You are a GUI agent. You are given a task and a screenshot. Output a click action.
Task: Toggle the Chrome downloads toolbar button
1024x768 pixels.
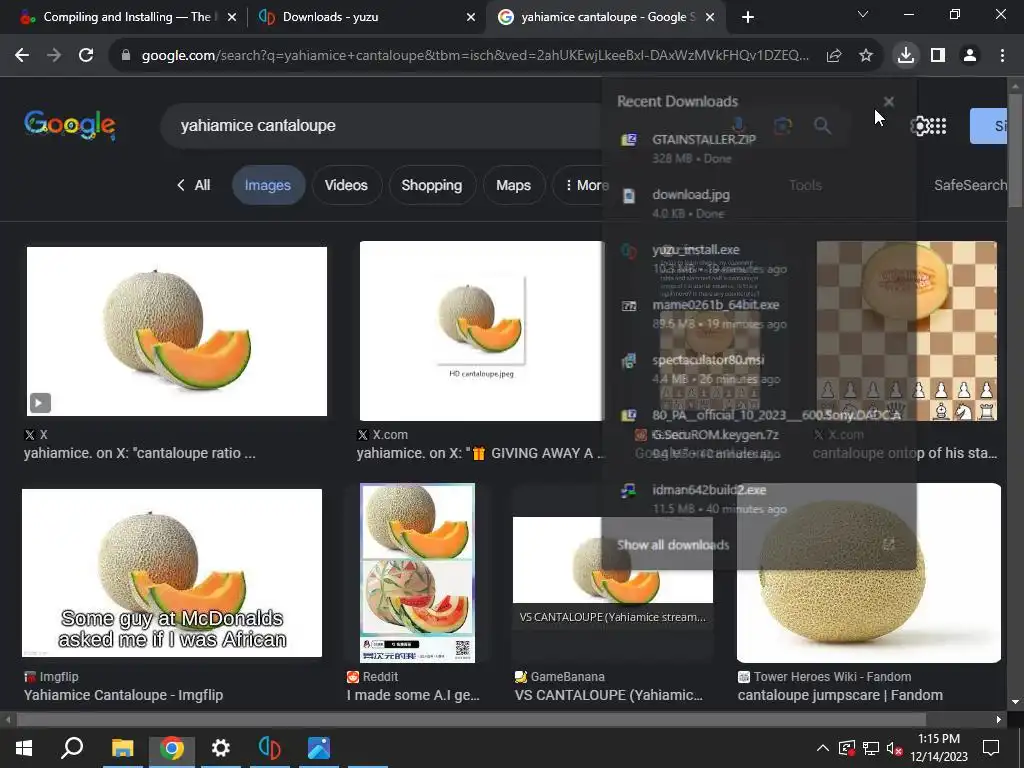[906, 56]
